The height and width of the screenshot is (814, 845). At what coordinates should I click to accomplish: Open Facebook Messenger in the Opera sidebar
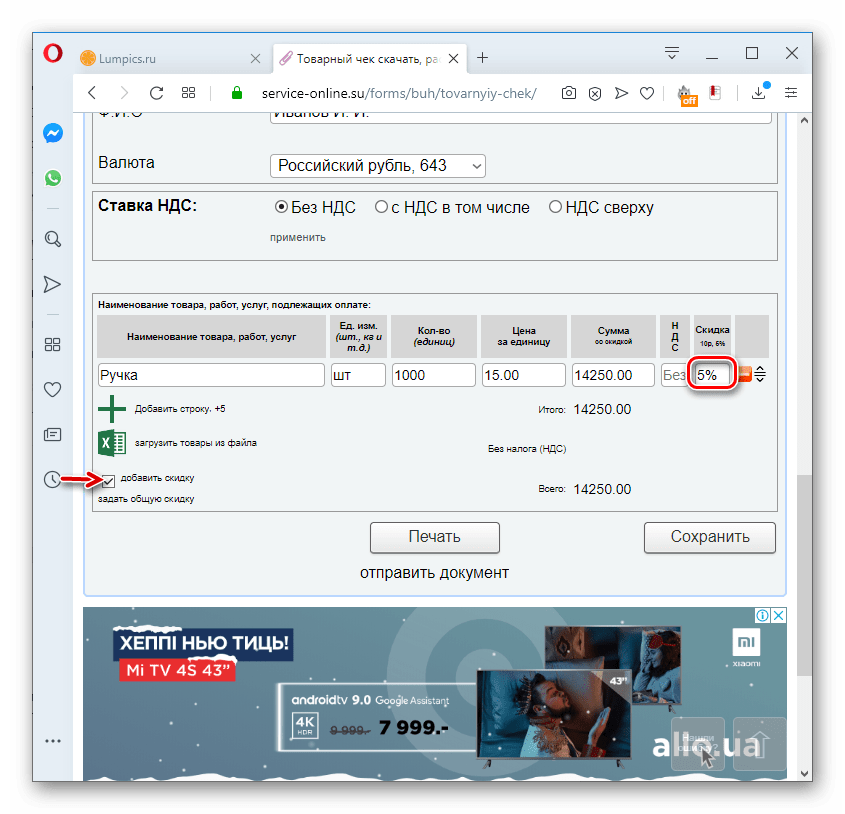[52, 132]
